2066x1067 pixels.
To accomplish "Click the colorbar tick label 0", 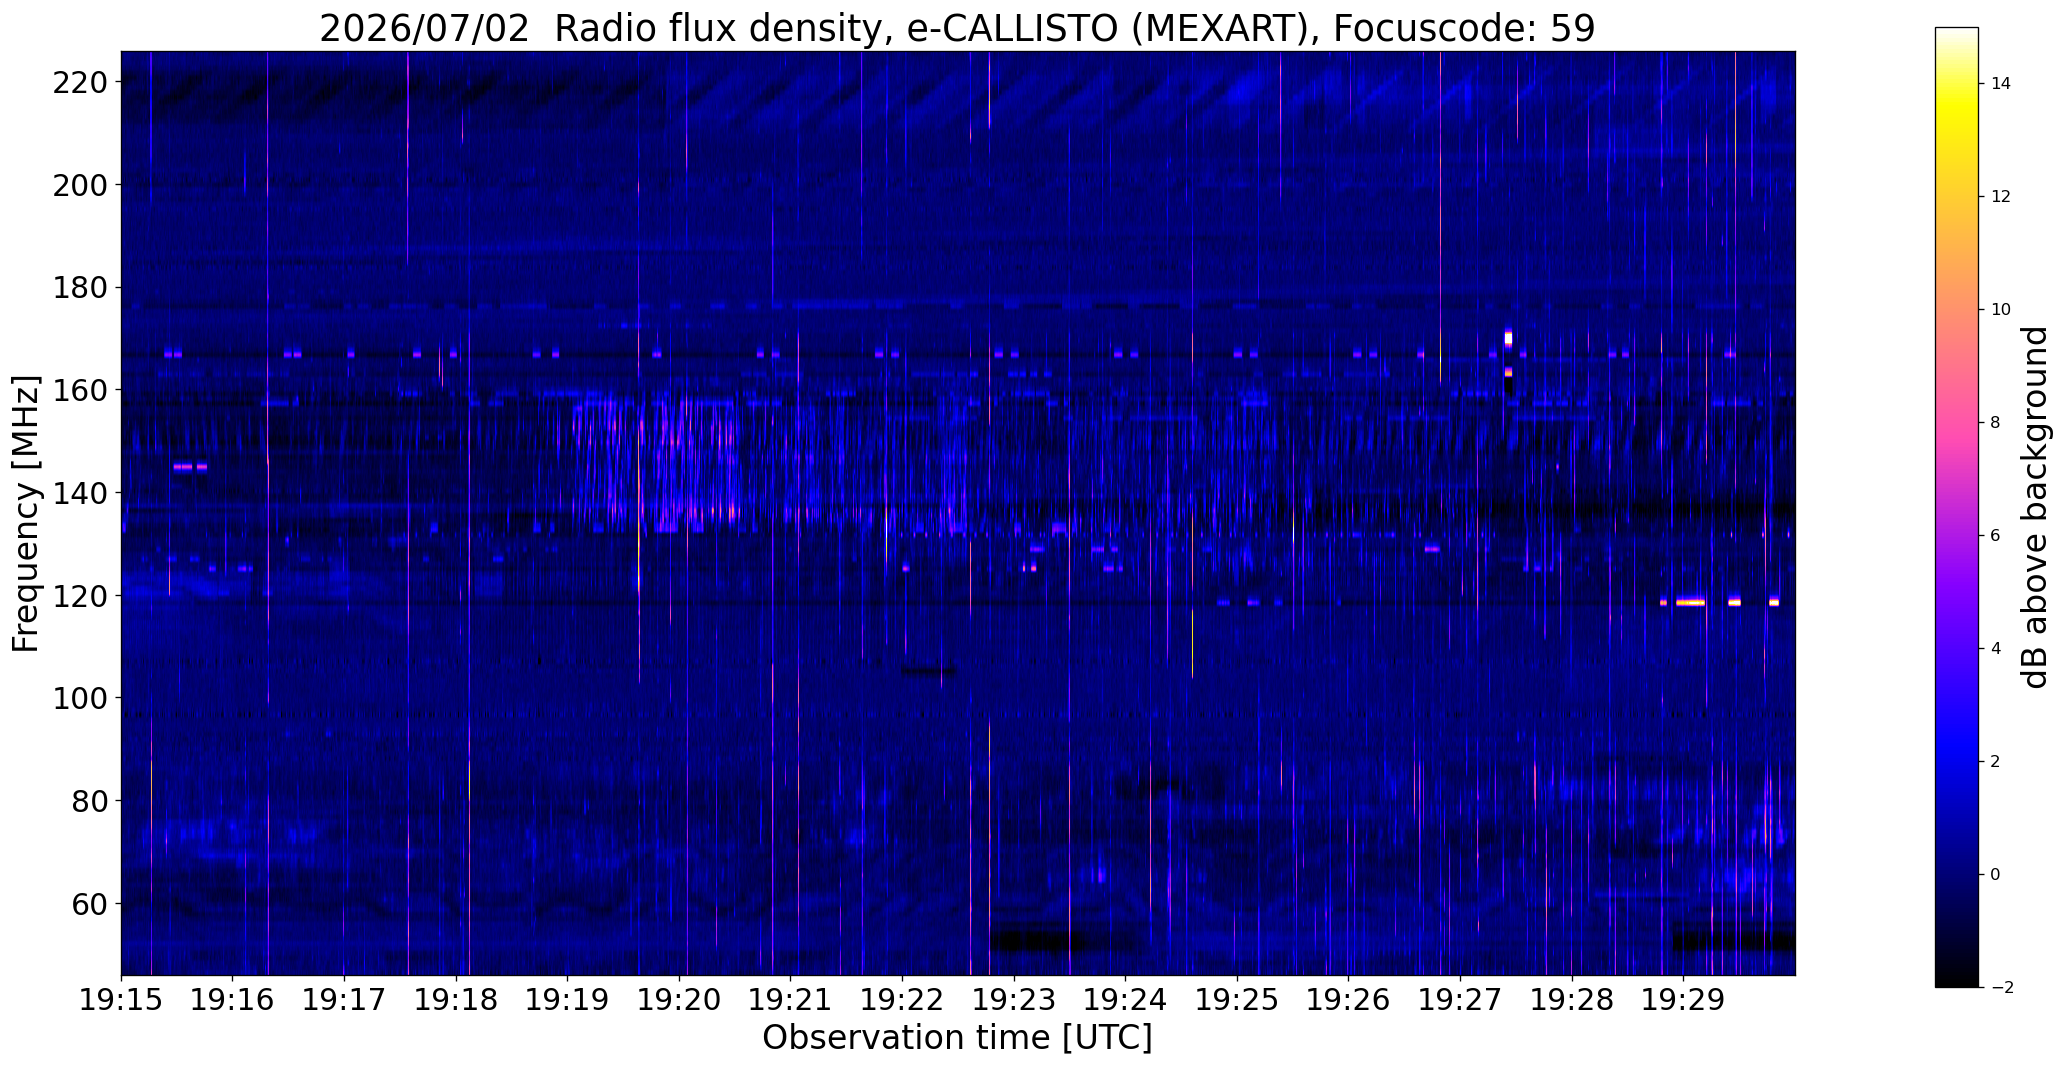I will (x=1995, y=875).
